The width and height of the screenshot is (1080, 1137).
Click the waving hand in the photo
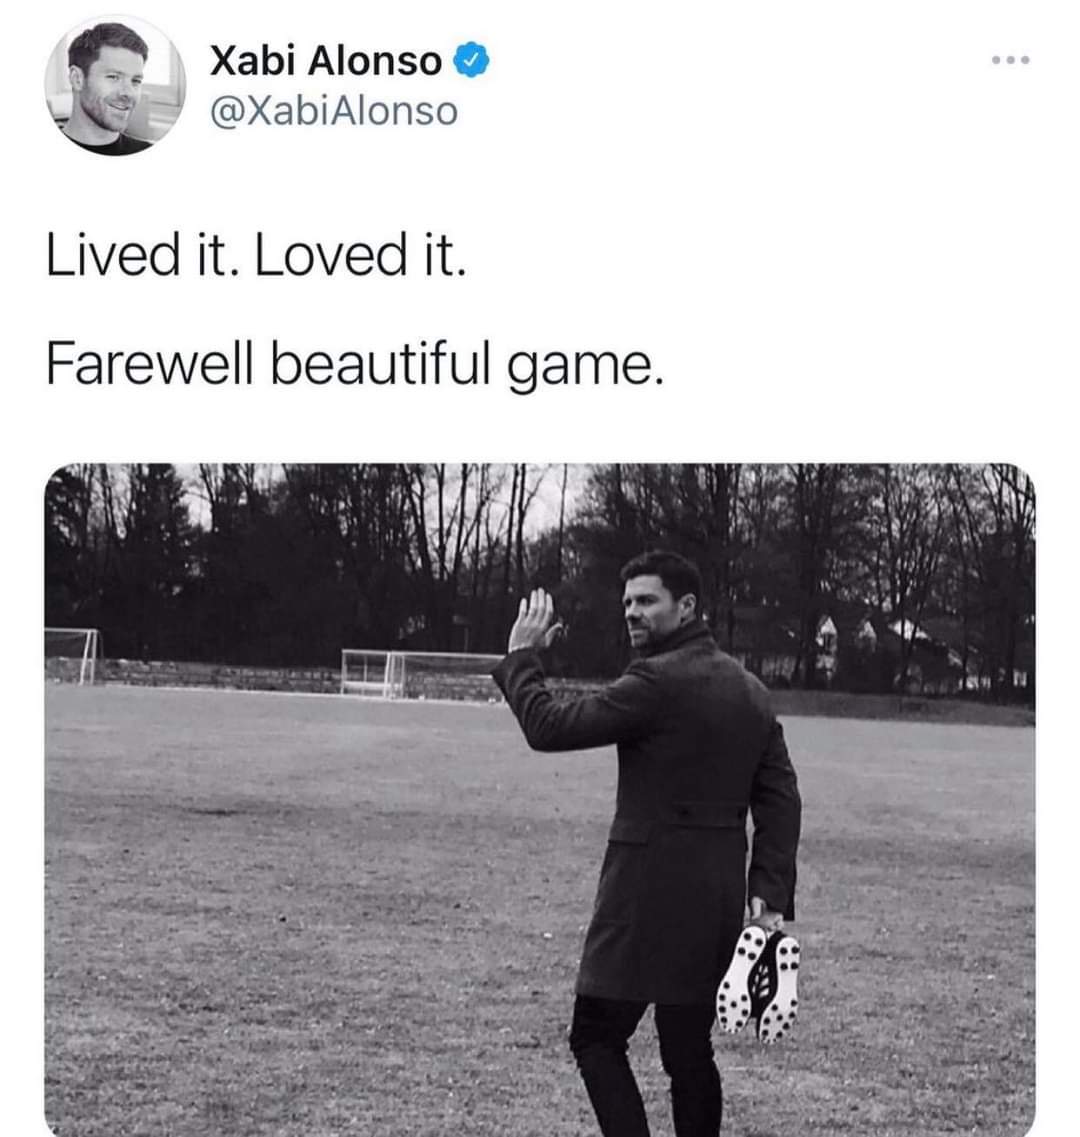pyautogui.click(x=534, y=620)
